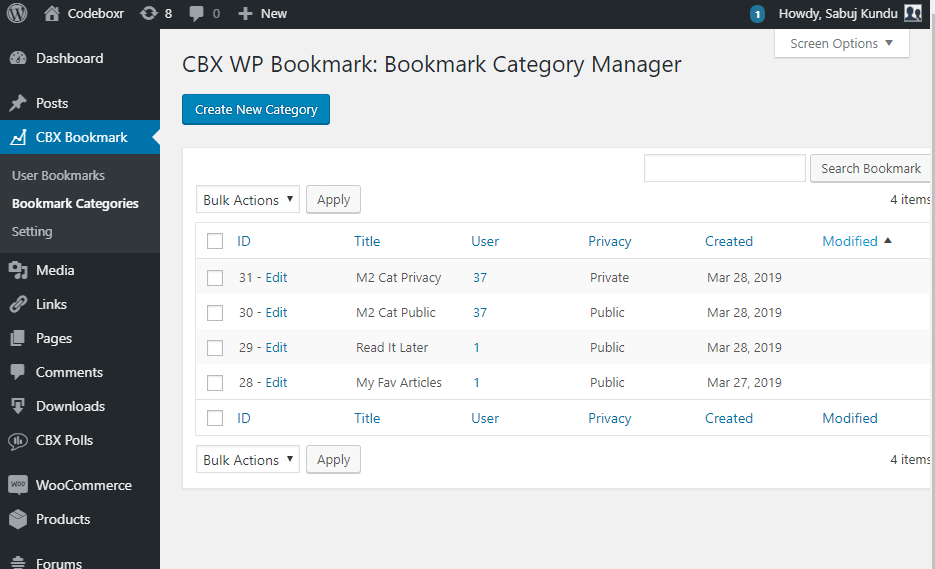Click the Downloads icon in sidebar

coord(18,406)
